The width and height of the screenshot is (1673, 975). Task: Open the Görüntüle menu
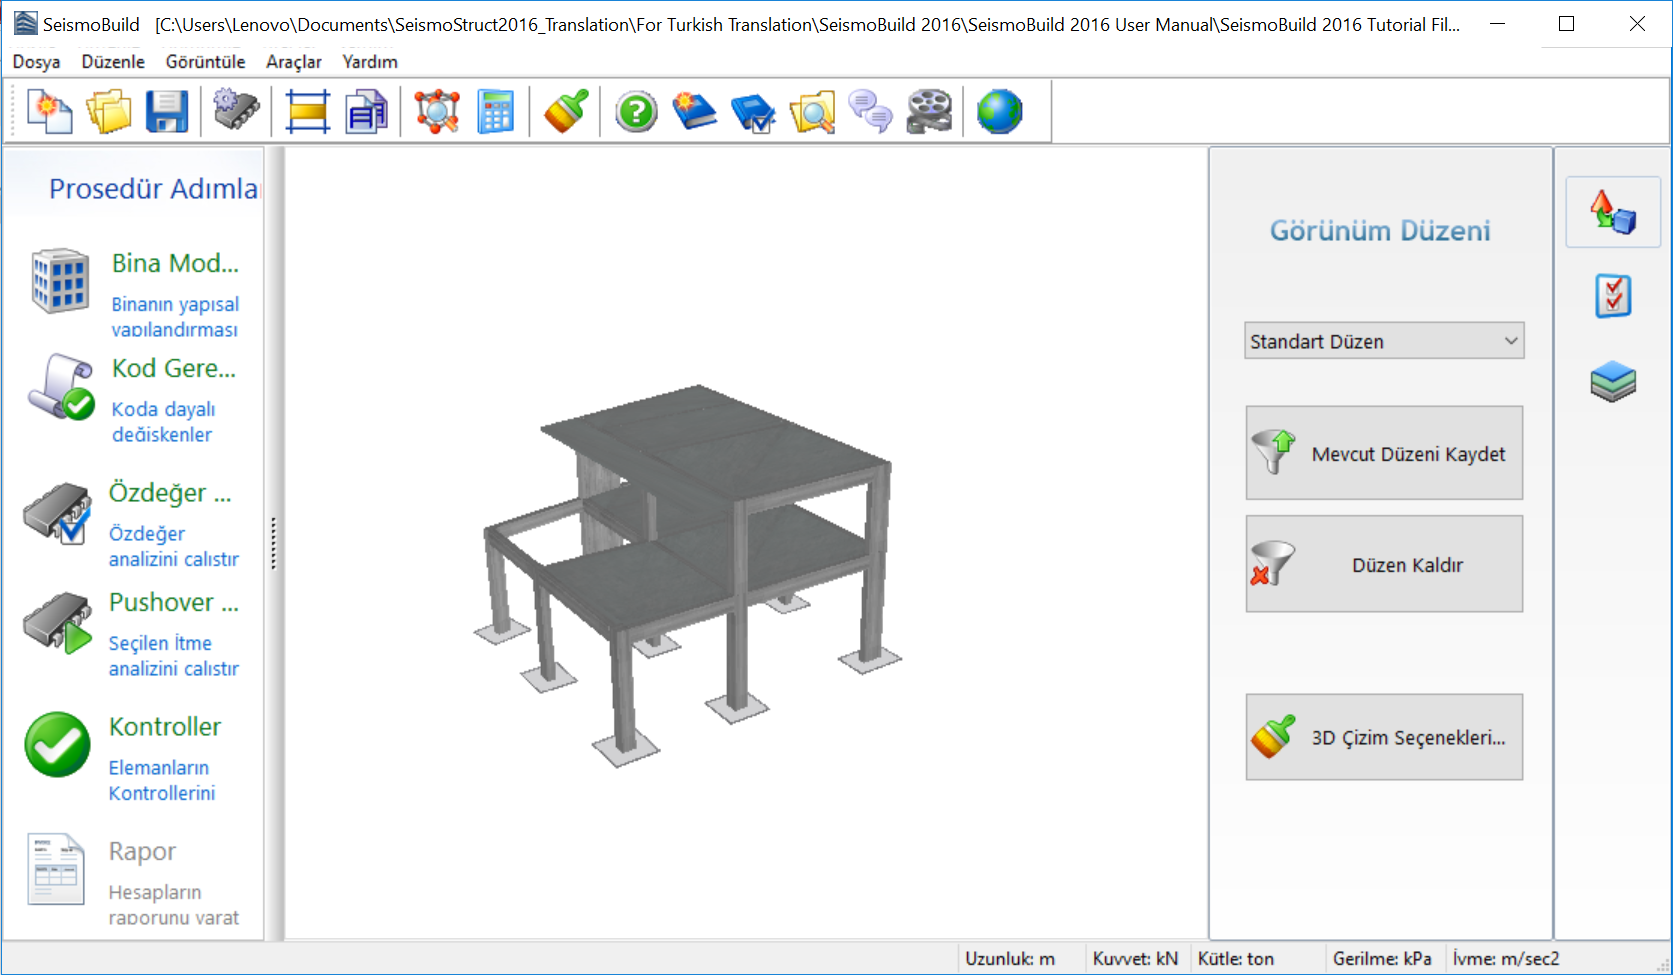tap(205, 62)
